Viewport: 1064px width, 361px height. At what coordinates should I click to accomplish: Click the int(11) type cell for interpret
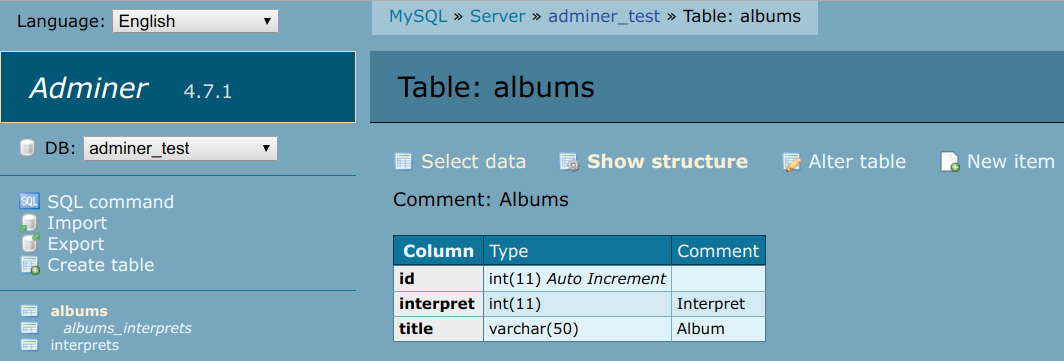click(577, 303)
